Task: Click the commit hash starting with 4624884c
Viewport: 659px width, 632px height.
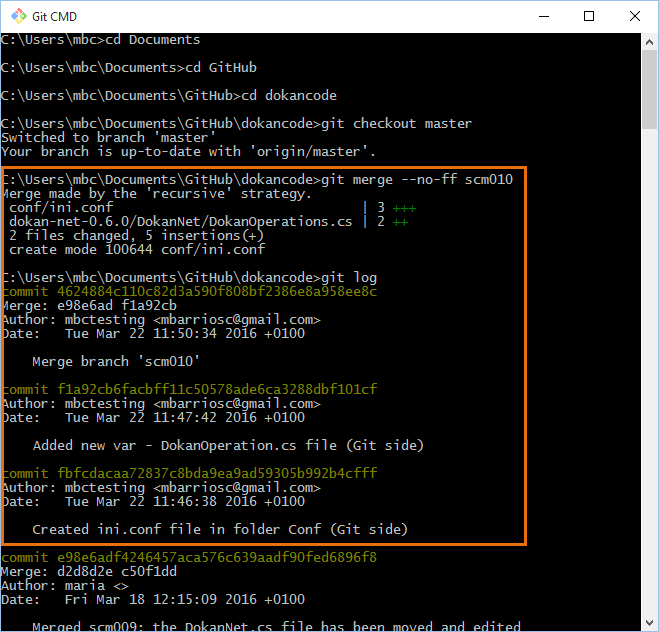Action: click(189, 291)
